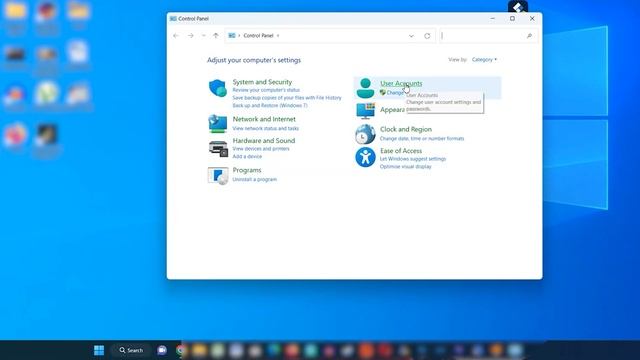The width and height of the screenshot is (640, 360).
Task: Expand the address bar history dropdown
Action: [x=411, y=36]
